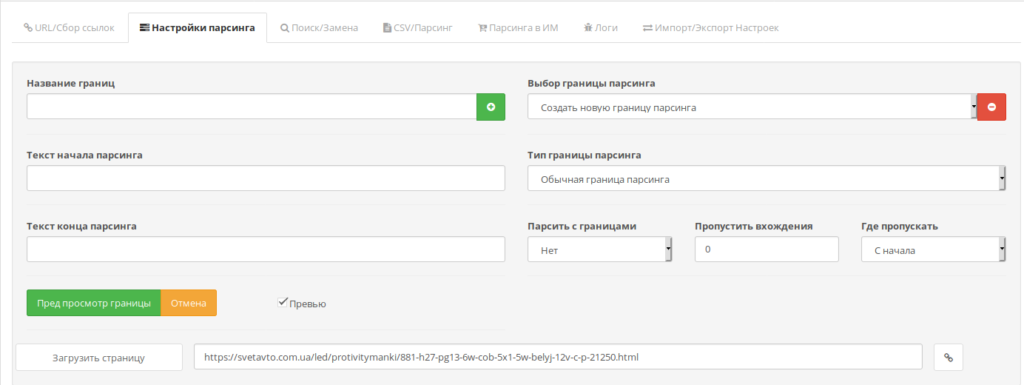Open the Тип границы парсинга dropdown
This screenshot has width=1024, height=385.
point(767,178)
